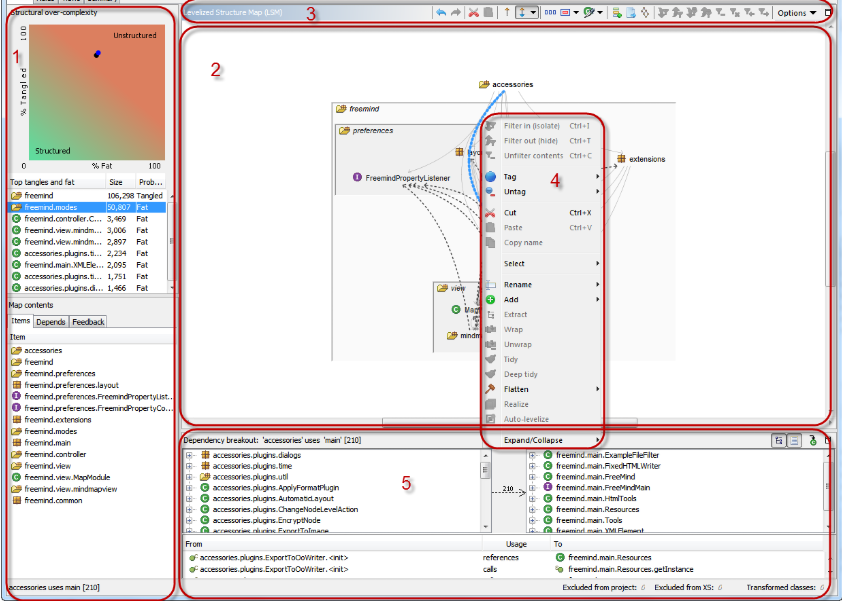This screenshot has width=842, height=604.
Task: Switch to the Depends tab
Action: pyautogui.click(x=51, y=322)
